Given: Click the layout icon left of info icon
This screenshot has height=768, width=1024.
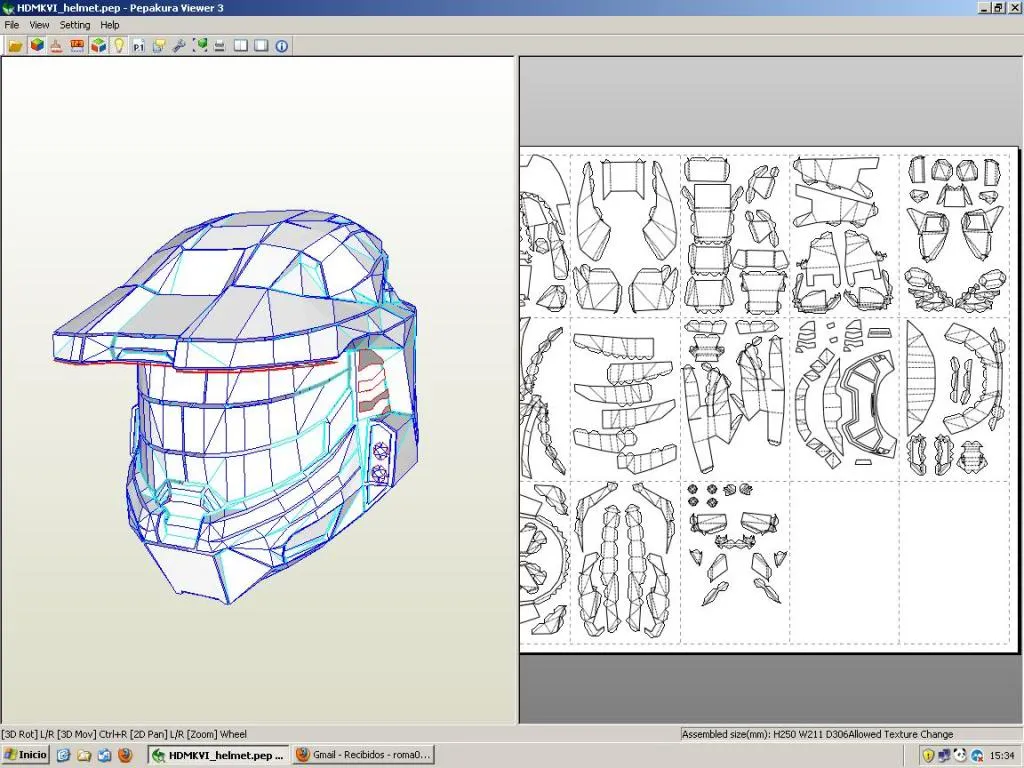Looking at the screenshot, I should tap(261, 45).
